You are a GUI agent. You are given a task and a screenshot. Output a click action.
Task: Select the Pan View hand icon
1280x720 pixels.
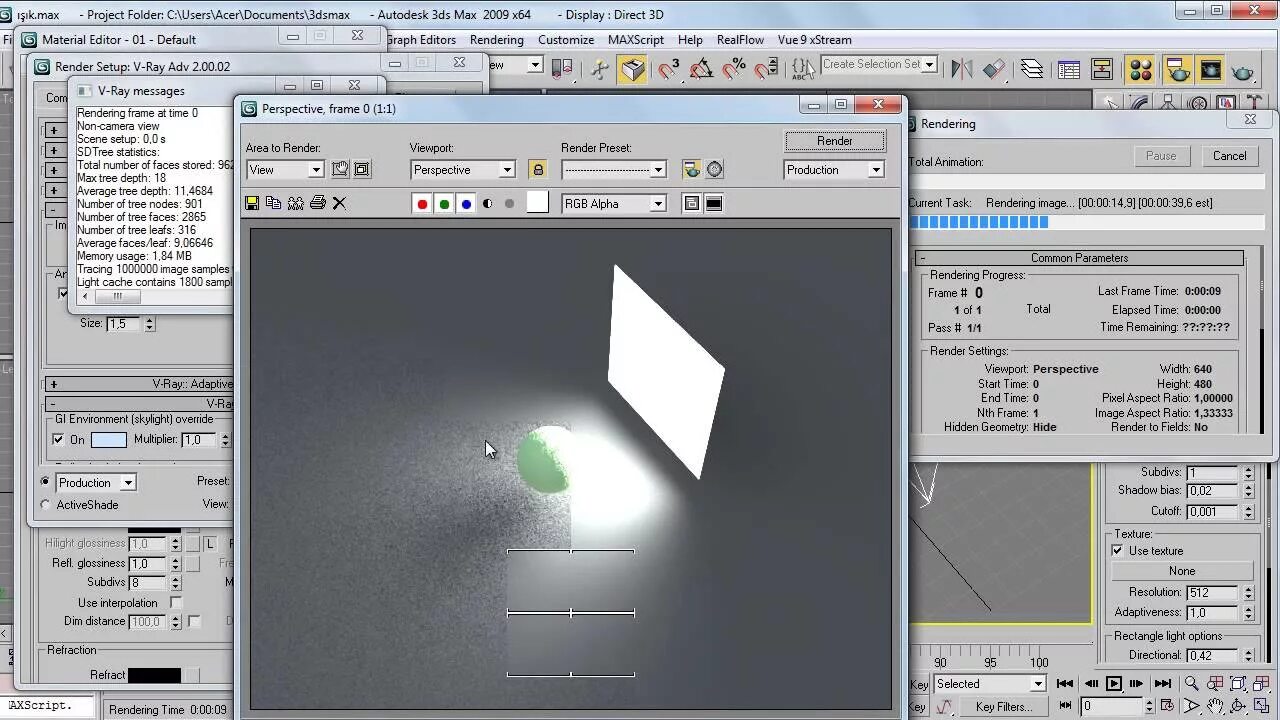(x=1215, y=707)
